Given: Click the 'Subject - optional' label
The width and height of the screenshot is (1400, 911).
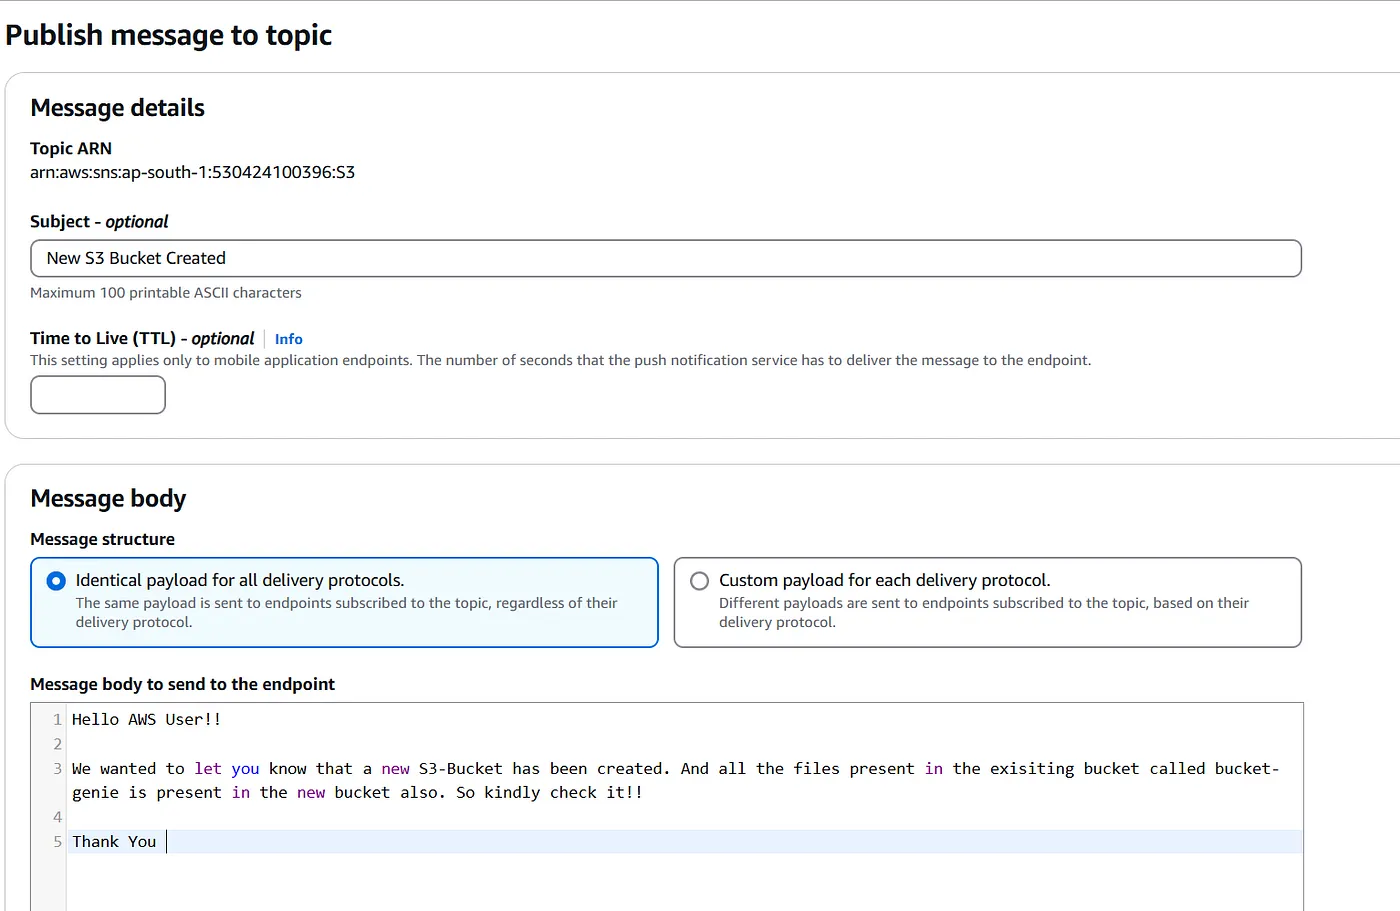Looking at the screenshot, I should pyautogui.click(x=99, y=222).
